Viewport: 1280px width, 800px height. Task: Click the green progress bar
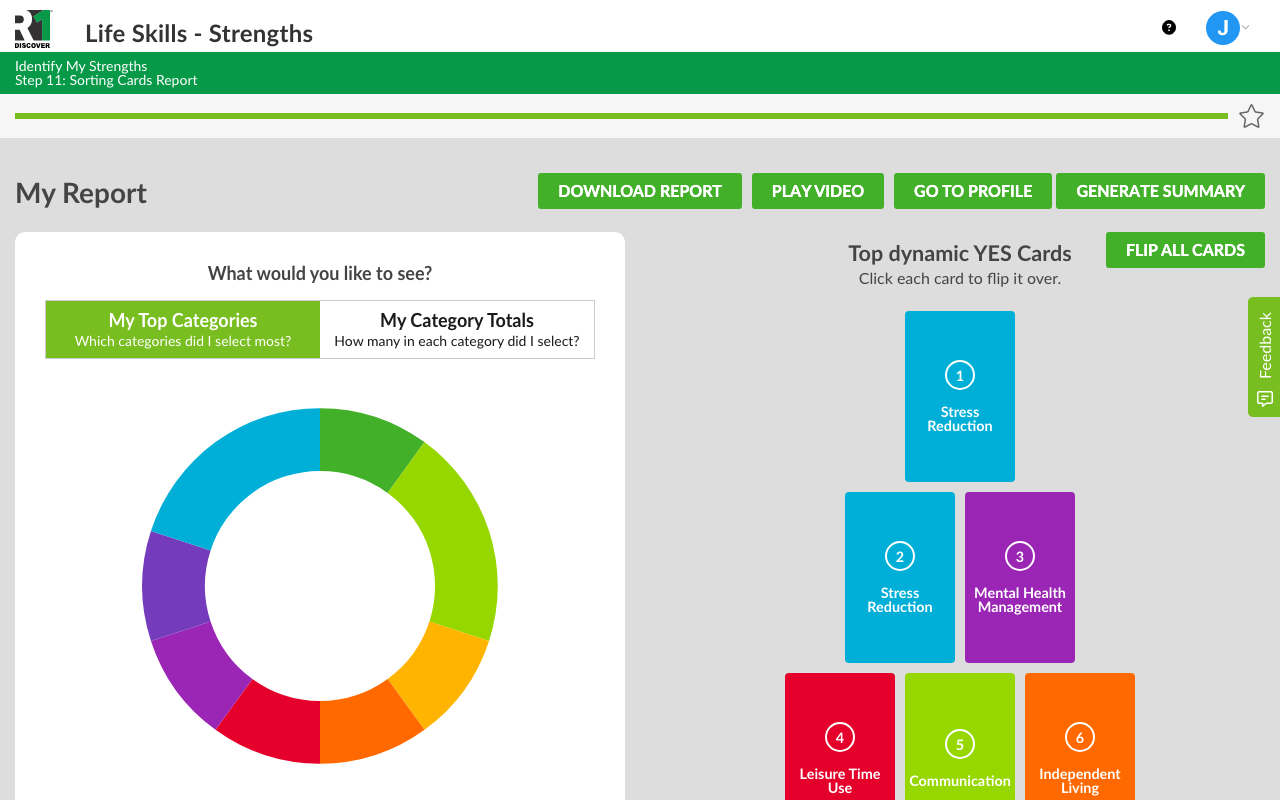pos(621,116)
